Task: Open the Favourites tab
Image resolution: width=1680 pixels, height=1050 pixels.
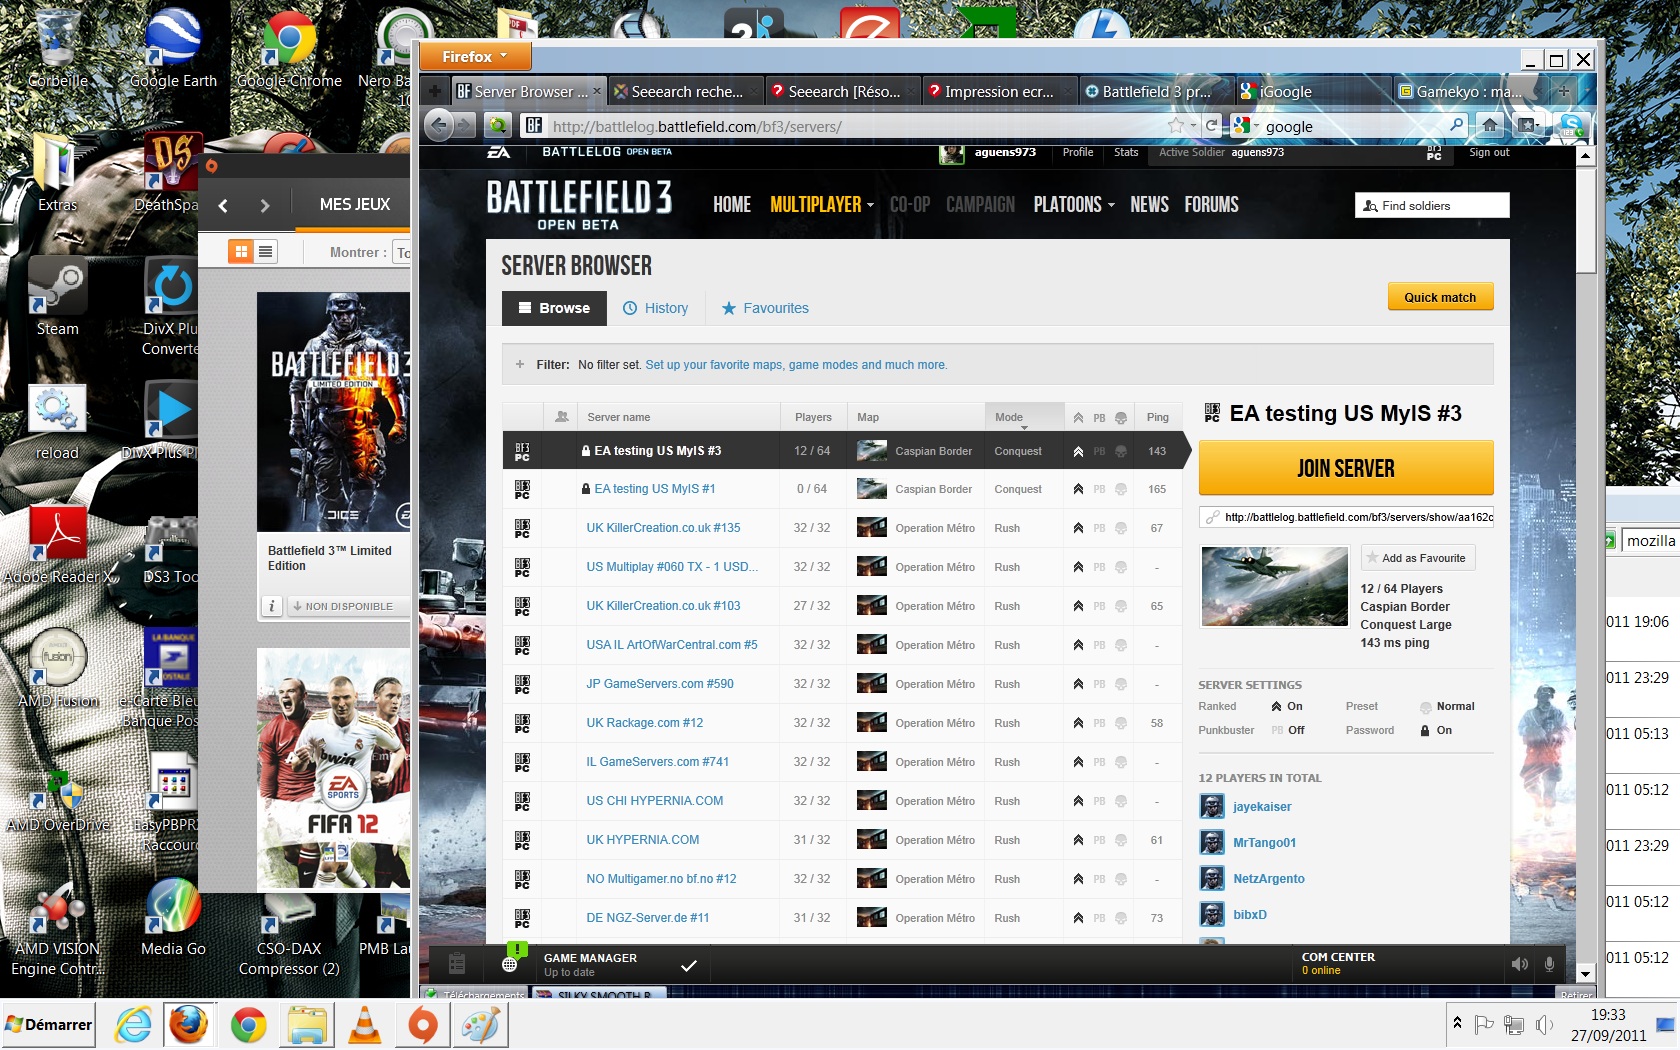Action: 765,308
